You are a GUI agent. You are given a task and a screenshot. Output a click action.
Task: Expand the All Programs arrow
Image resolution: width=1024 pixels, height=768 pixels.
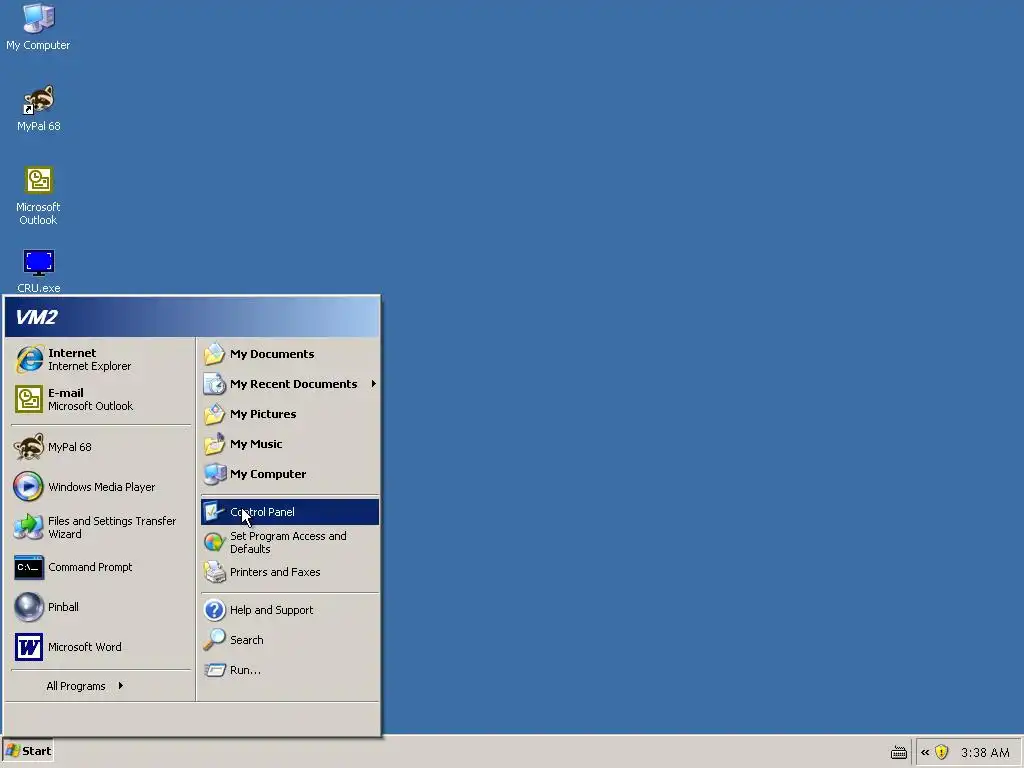[121, 686]
